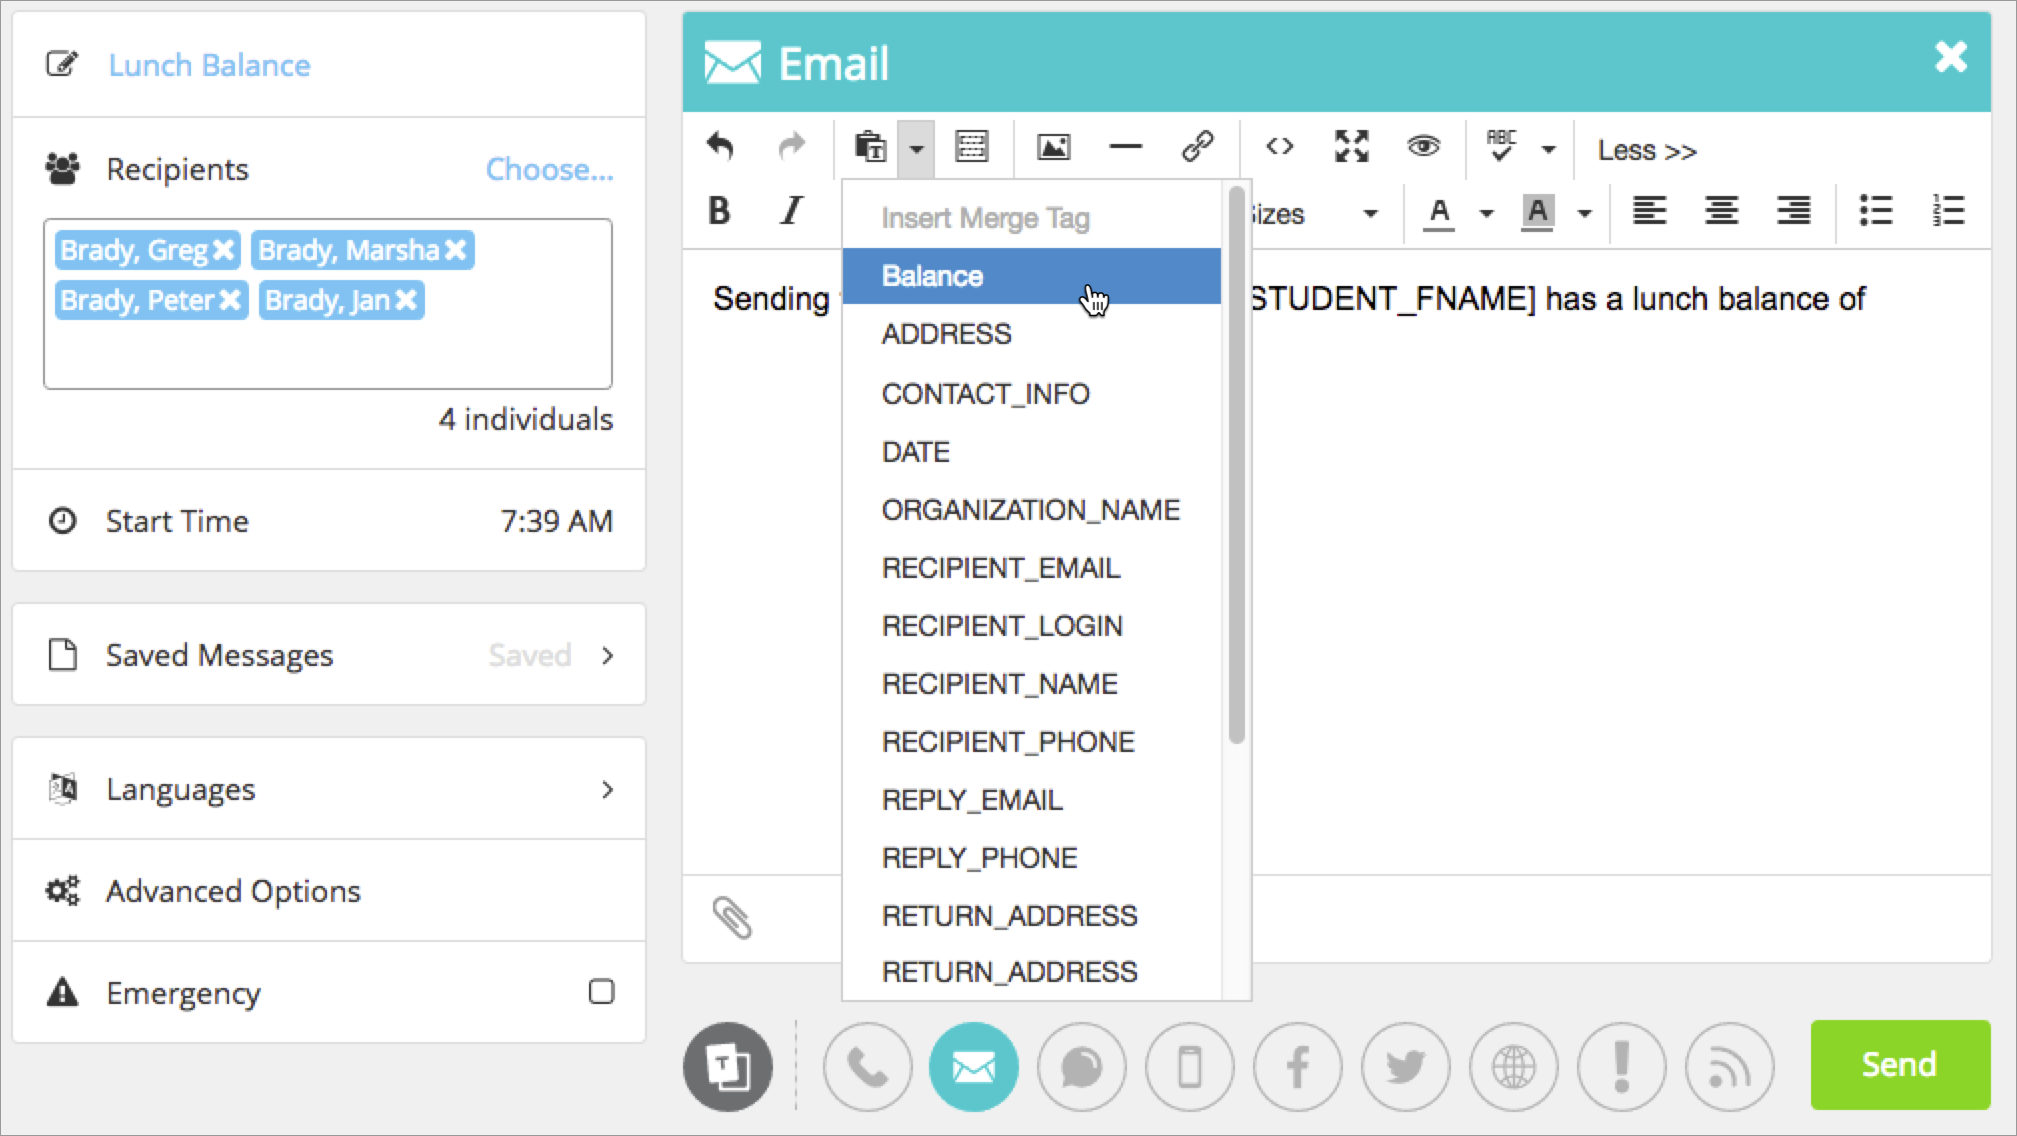The height and width of the screenshot is (1136, 2017).
Task: Click the redo arrow icon
Action: (792, 147)
